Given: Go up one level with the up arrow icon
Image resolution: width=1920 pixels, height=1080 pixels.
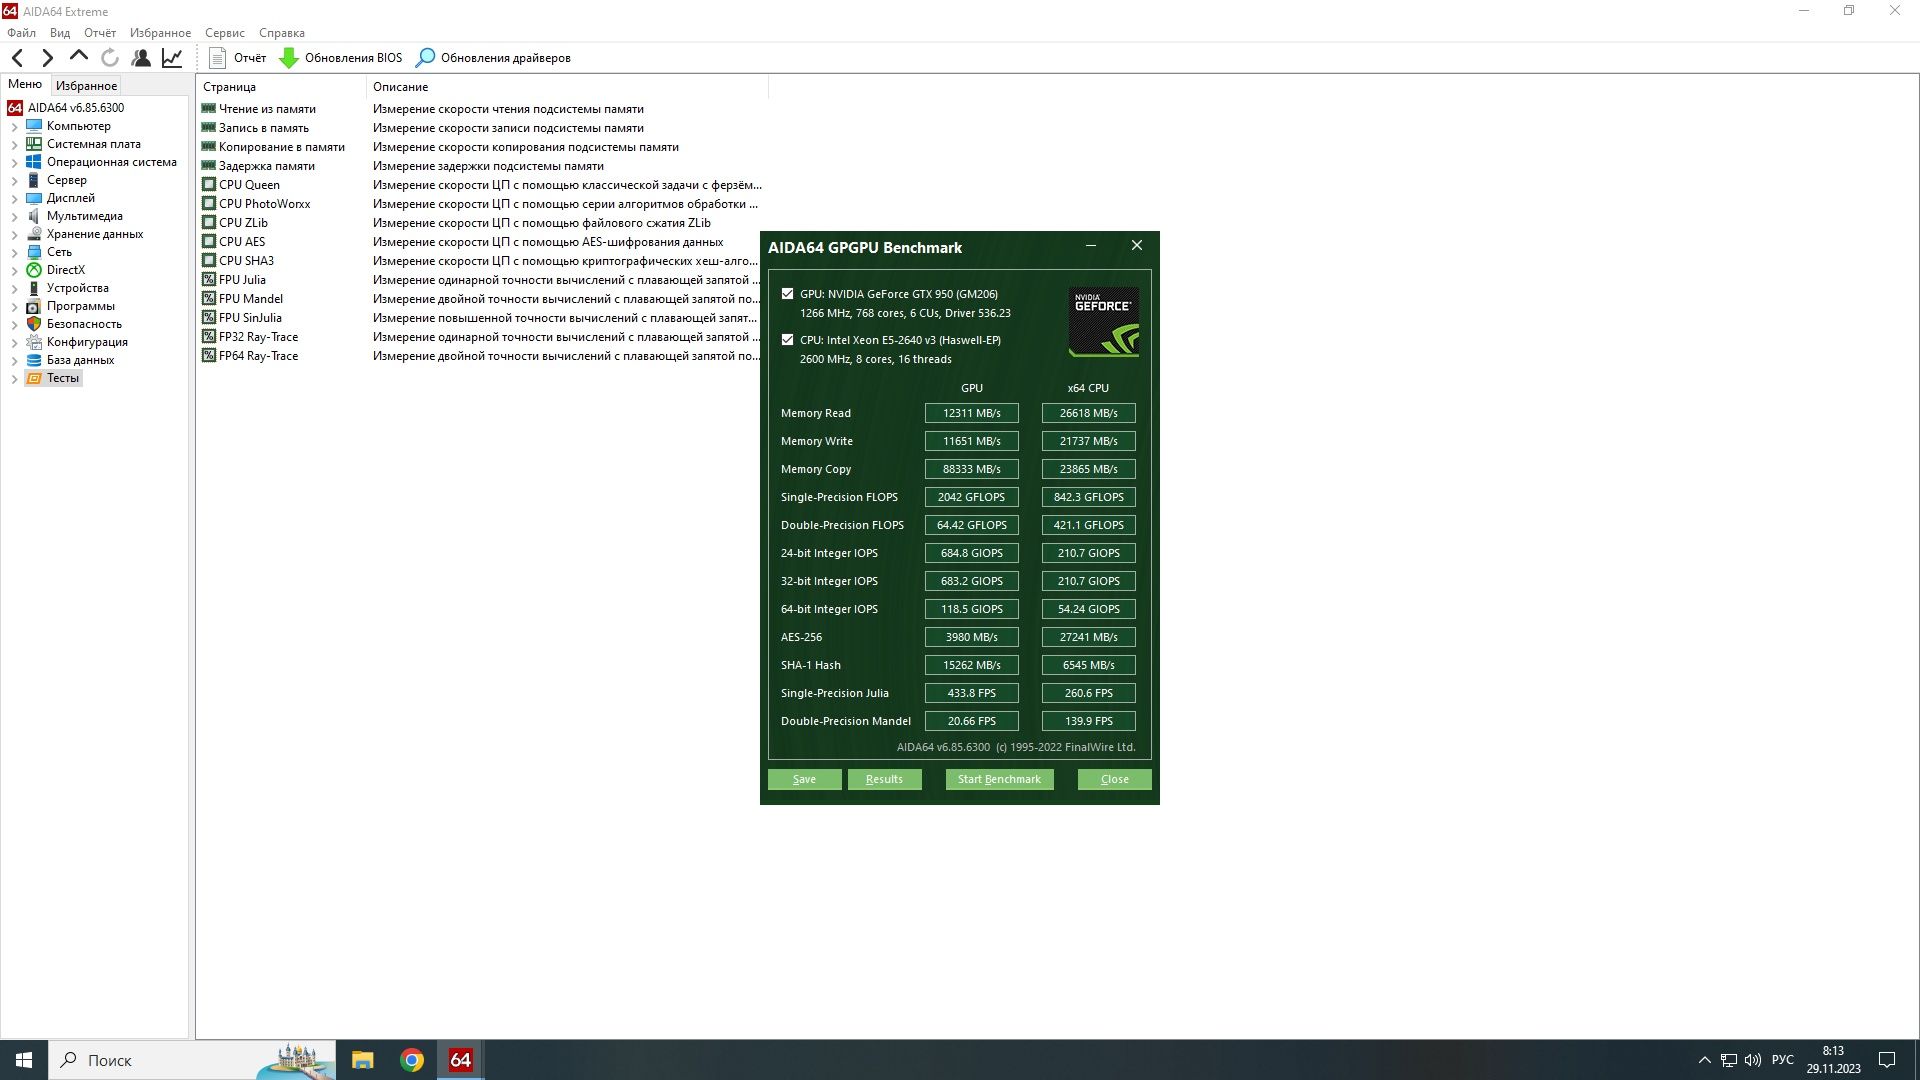Looking at the screenshot, I should click(x=79, y=57).
